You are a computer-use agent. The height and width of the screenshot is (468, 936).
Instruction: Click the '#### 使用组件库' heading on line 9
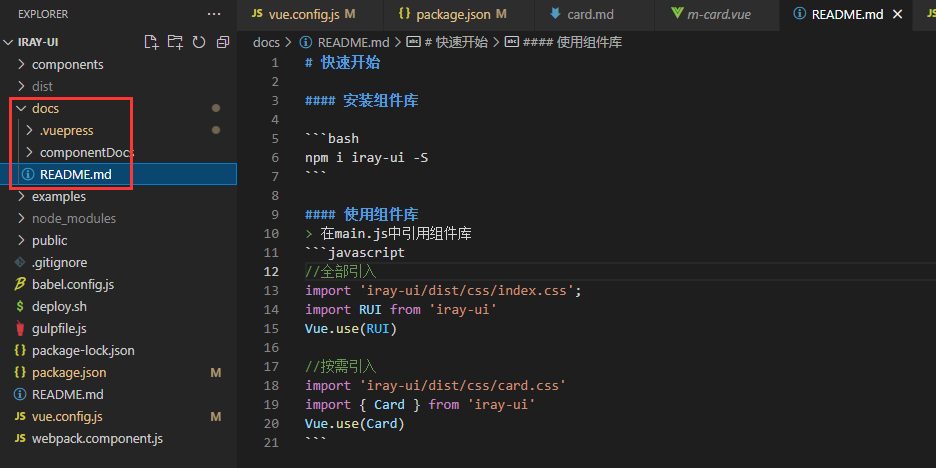[362, 214]
